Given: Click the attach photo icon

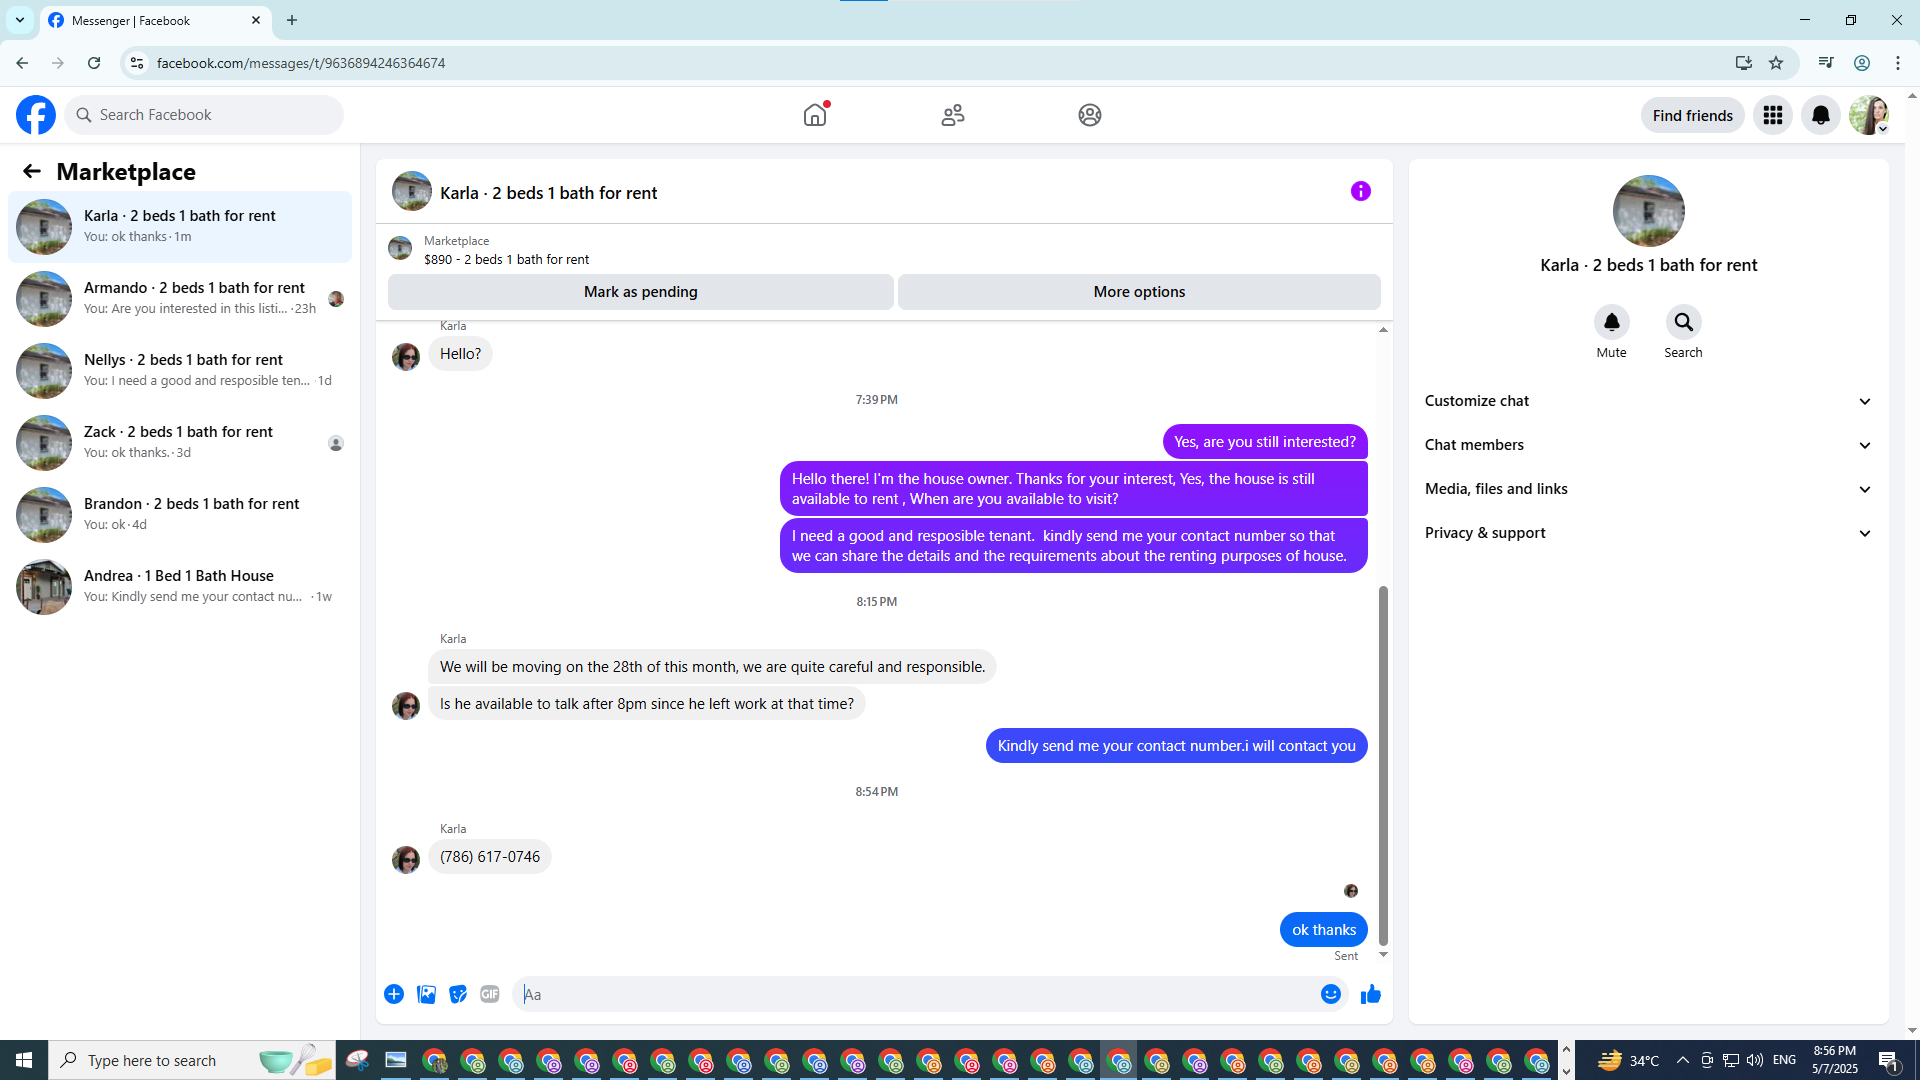Looking at the screenshot, I should (426, 994).
